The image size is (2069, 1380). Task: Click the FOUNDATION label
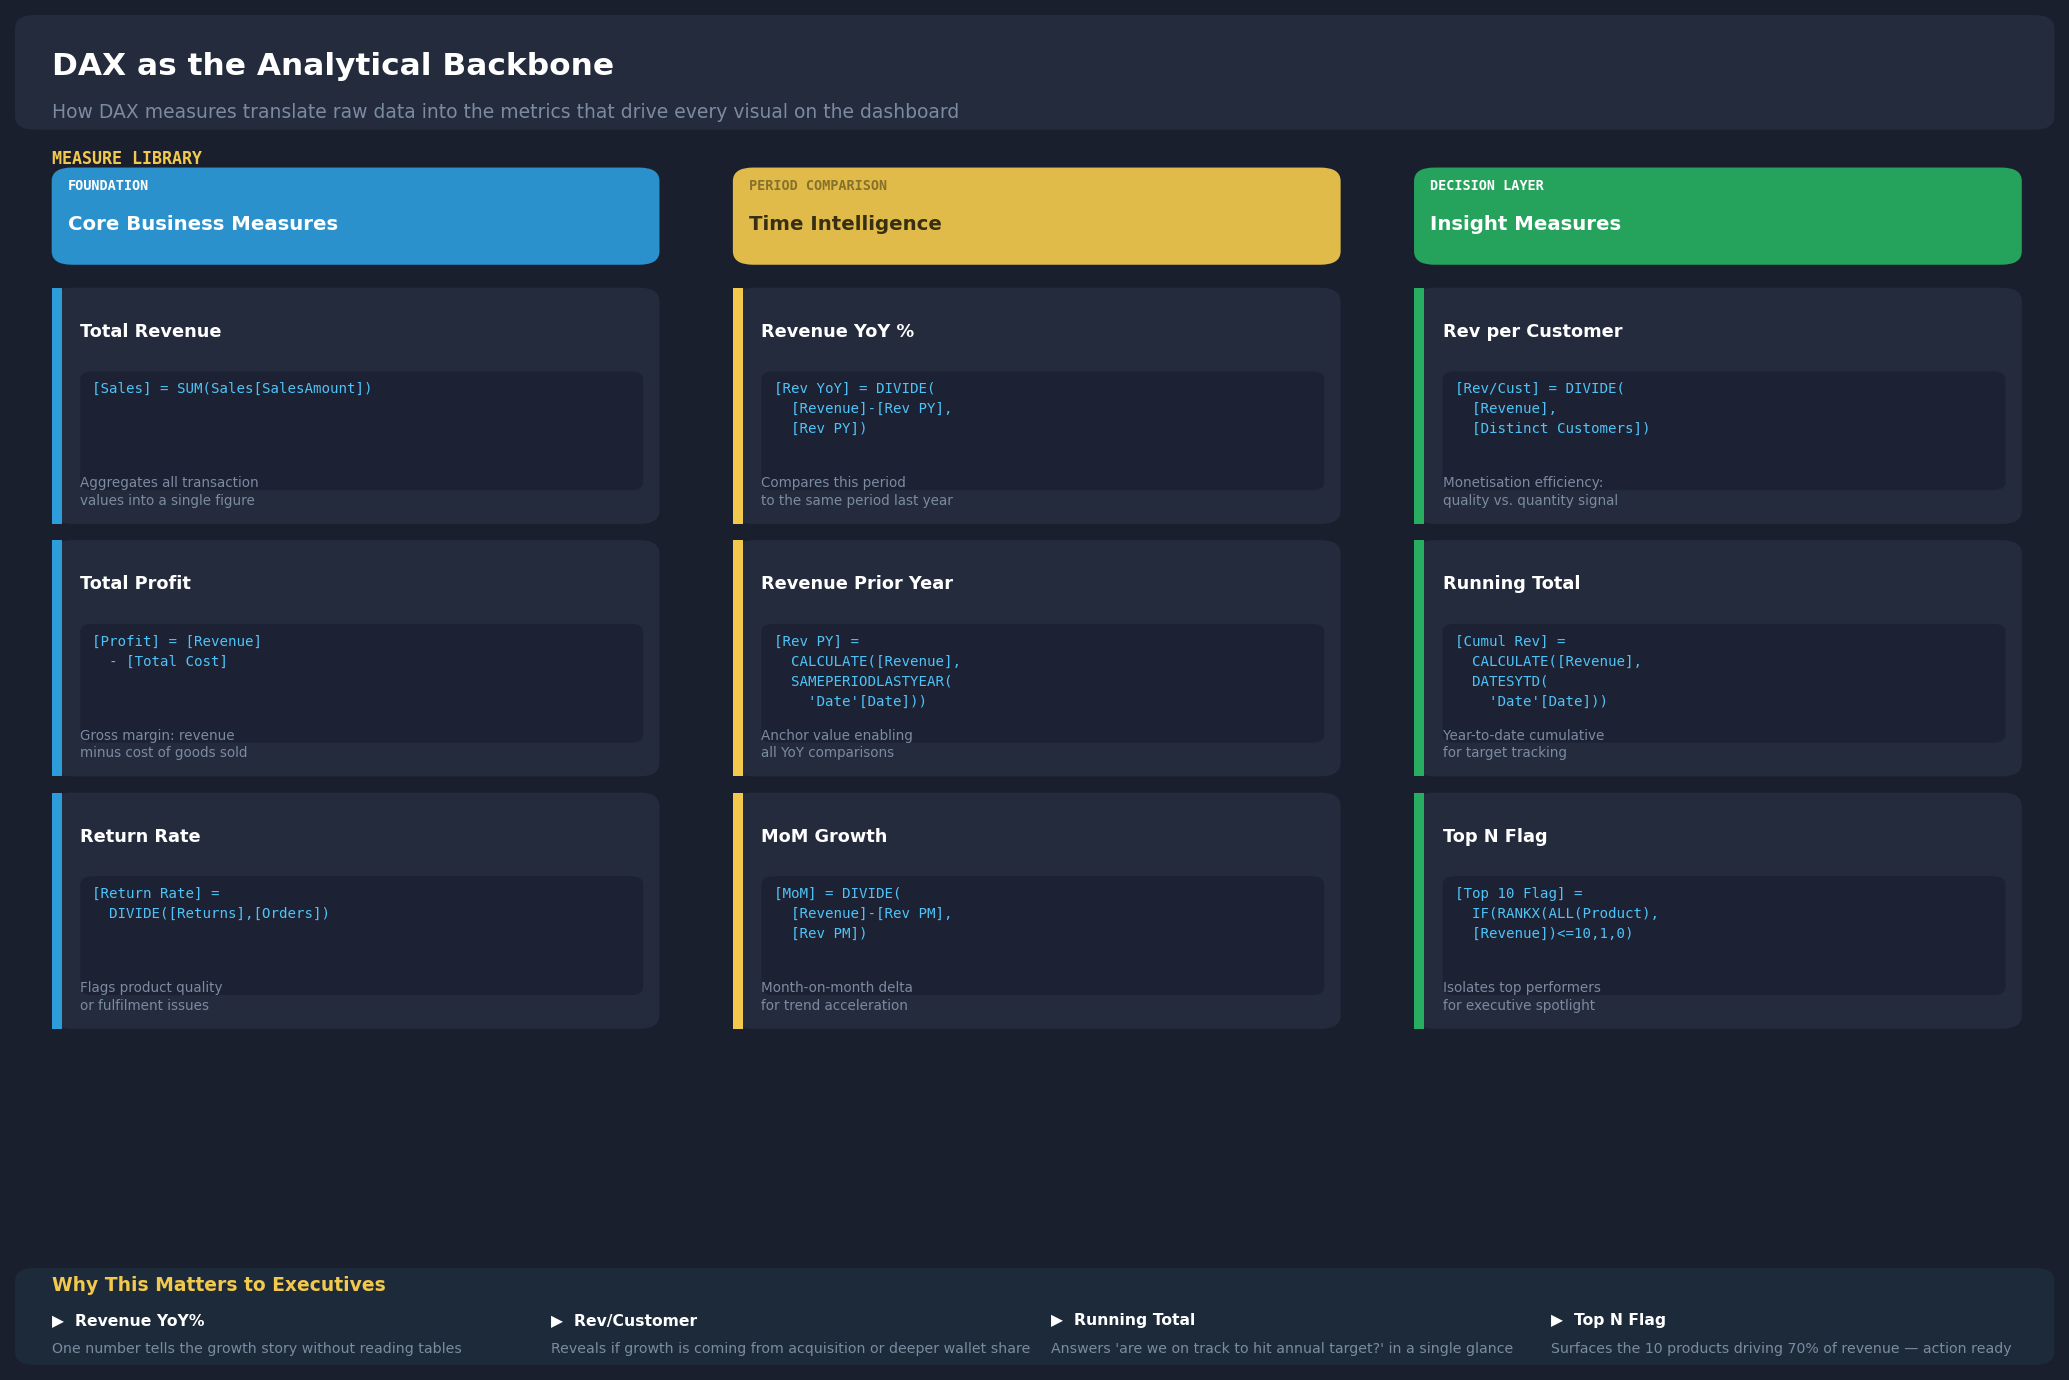click(x=108, y=185)
